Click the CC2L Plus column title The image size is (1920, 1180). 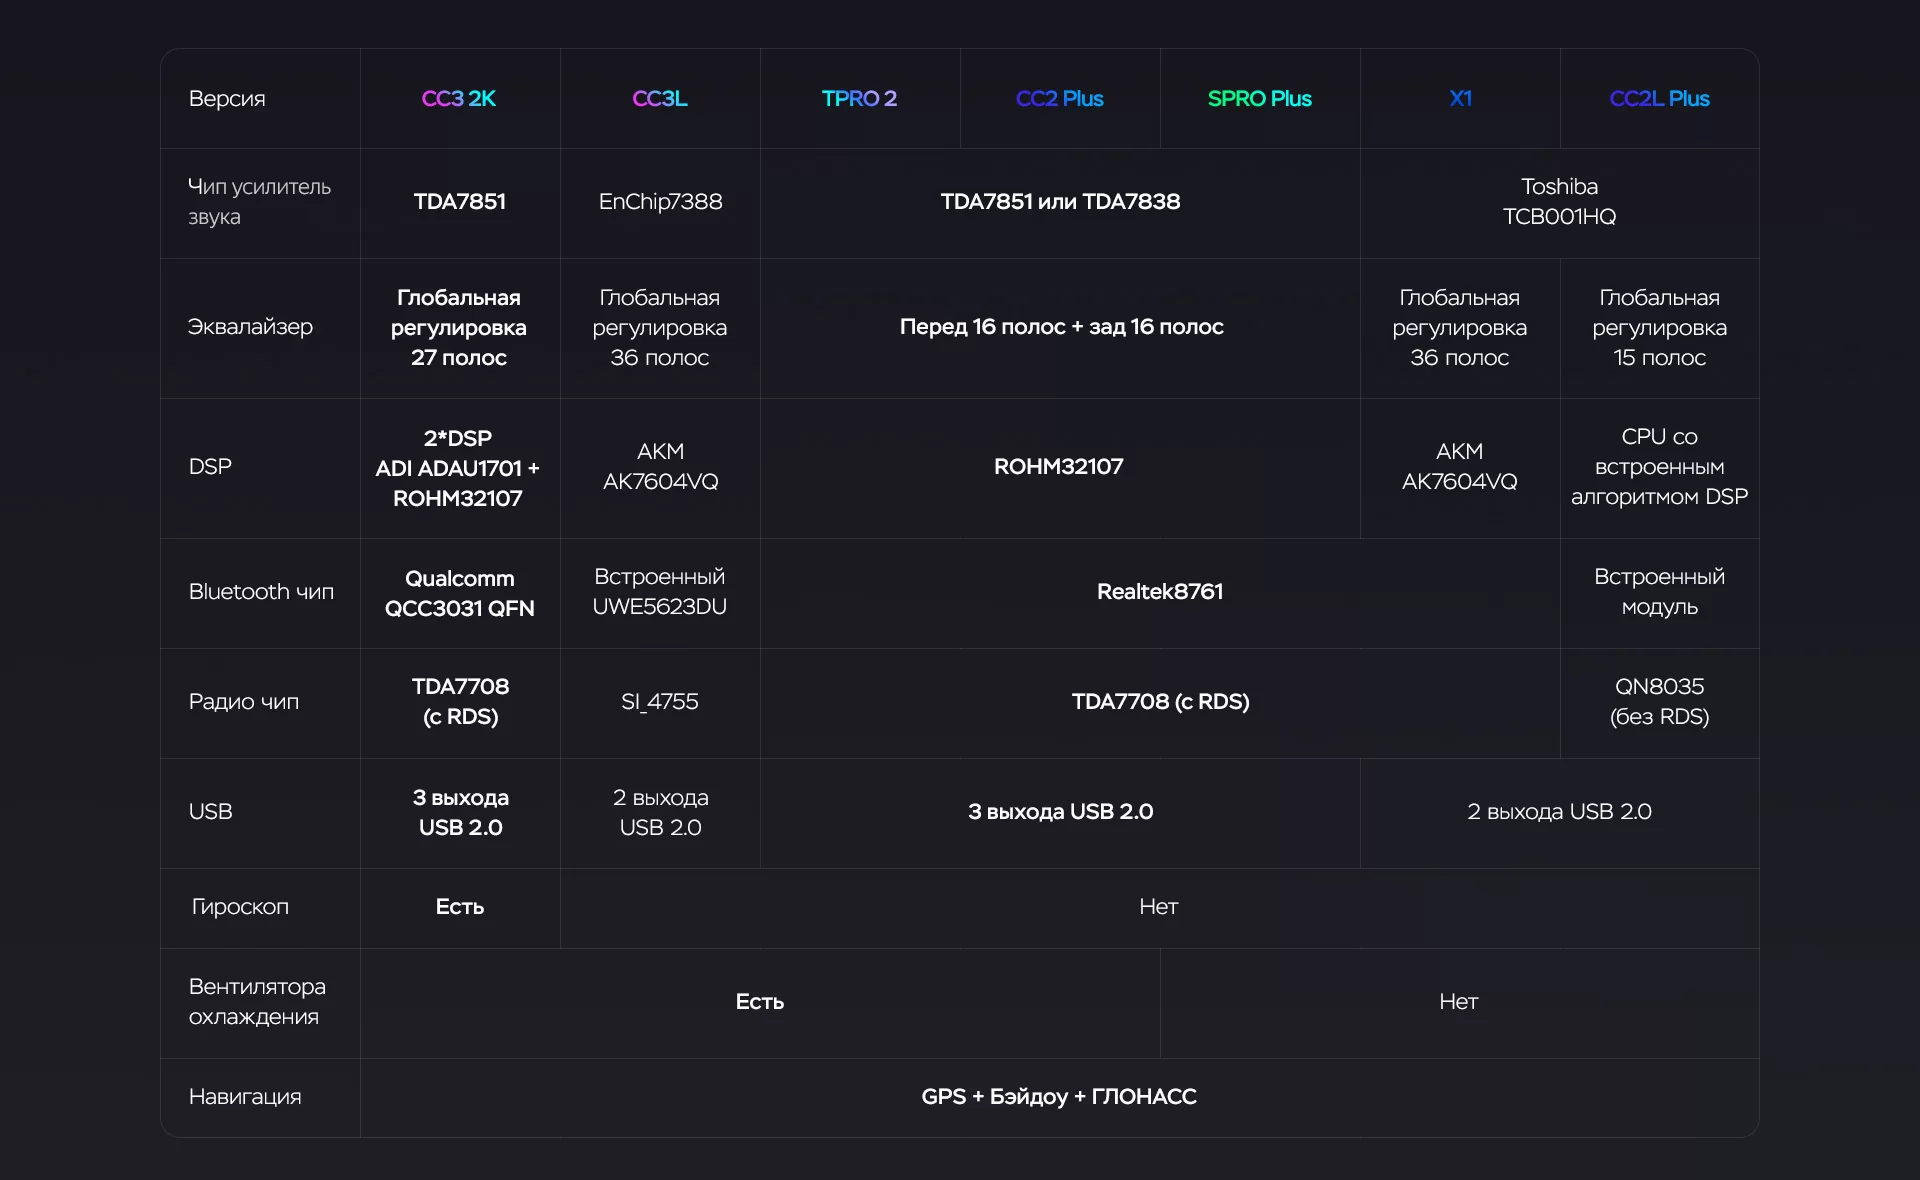[1659, 99]
